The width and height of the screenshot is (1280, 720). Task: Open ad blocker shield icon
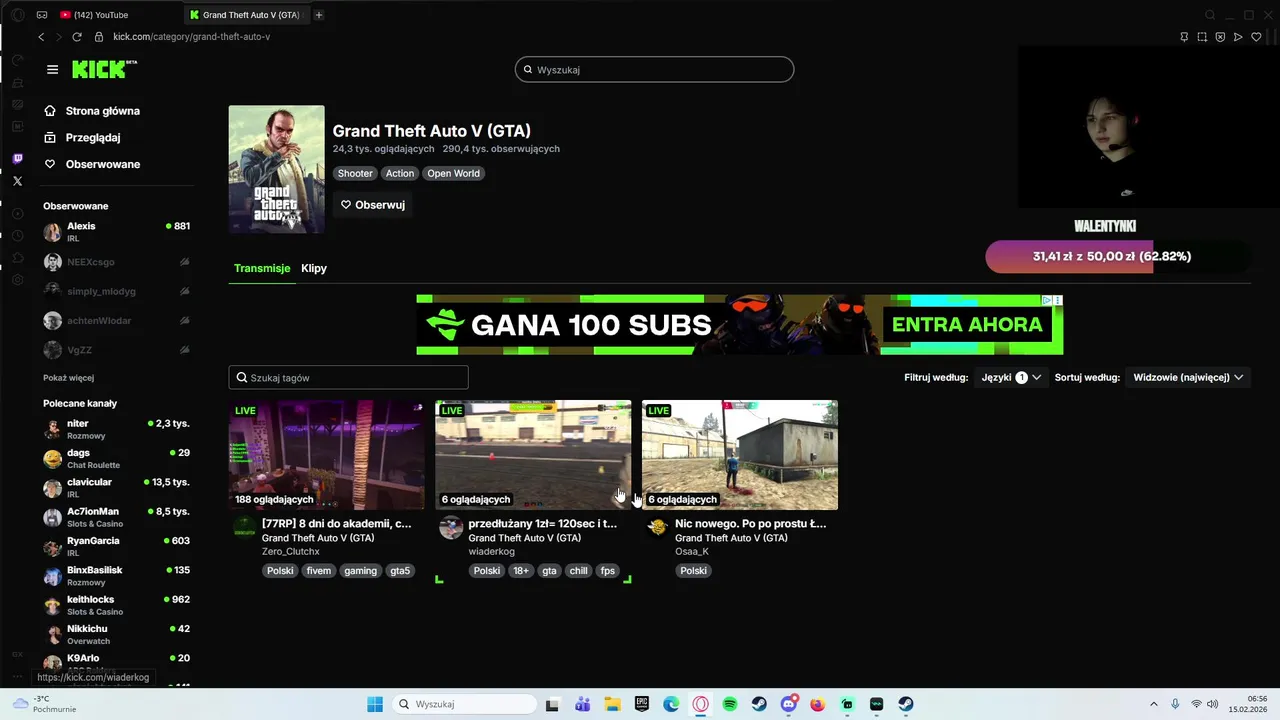click(x=1220, y=37)
